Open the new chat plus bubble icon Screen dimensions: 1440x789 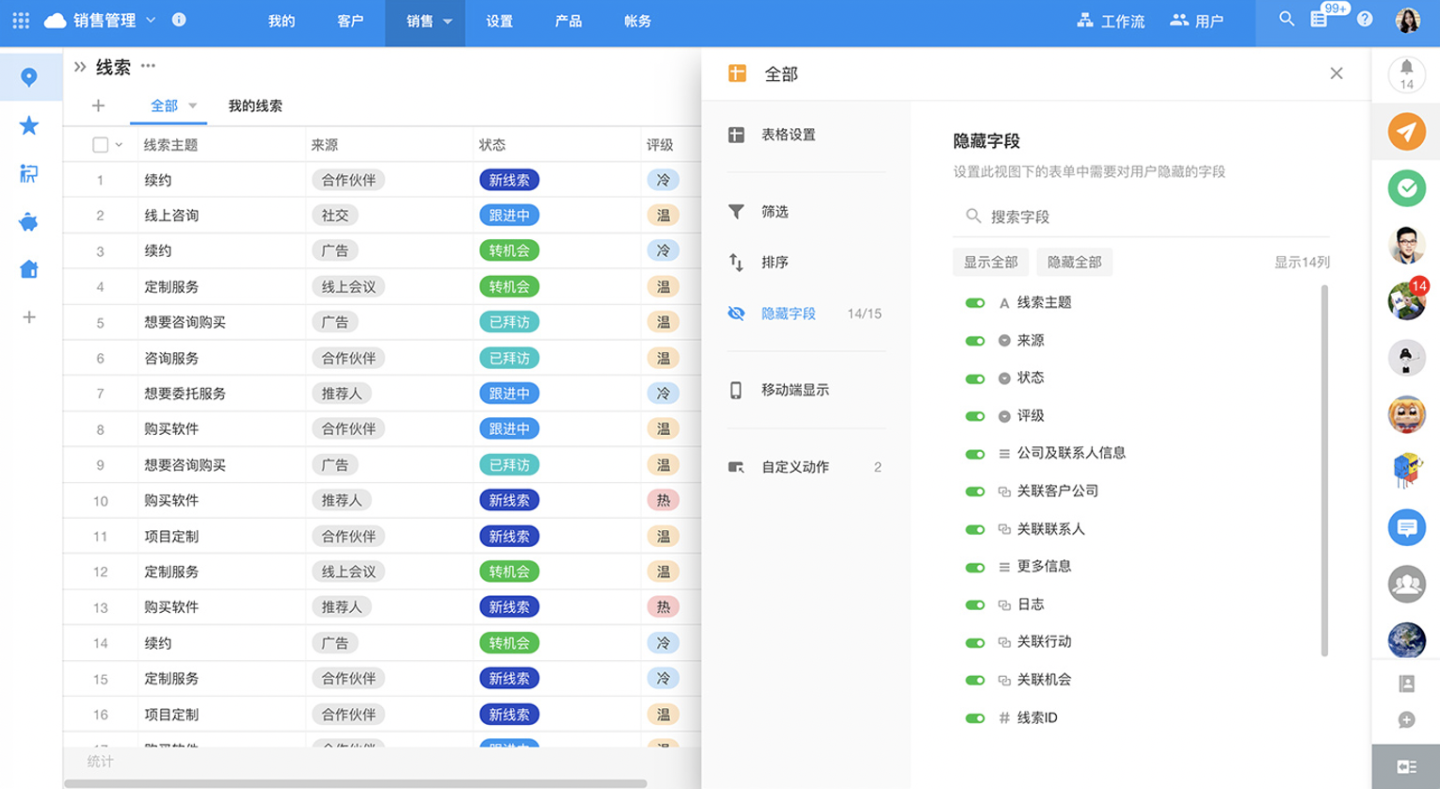1407,720
